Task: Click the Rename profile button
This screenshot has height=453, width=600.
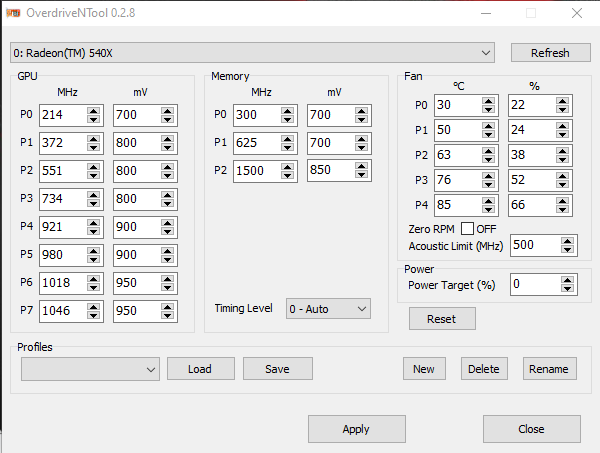Action: 549,369
